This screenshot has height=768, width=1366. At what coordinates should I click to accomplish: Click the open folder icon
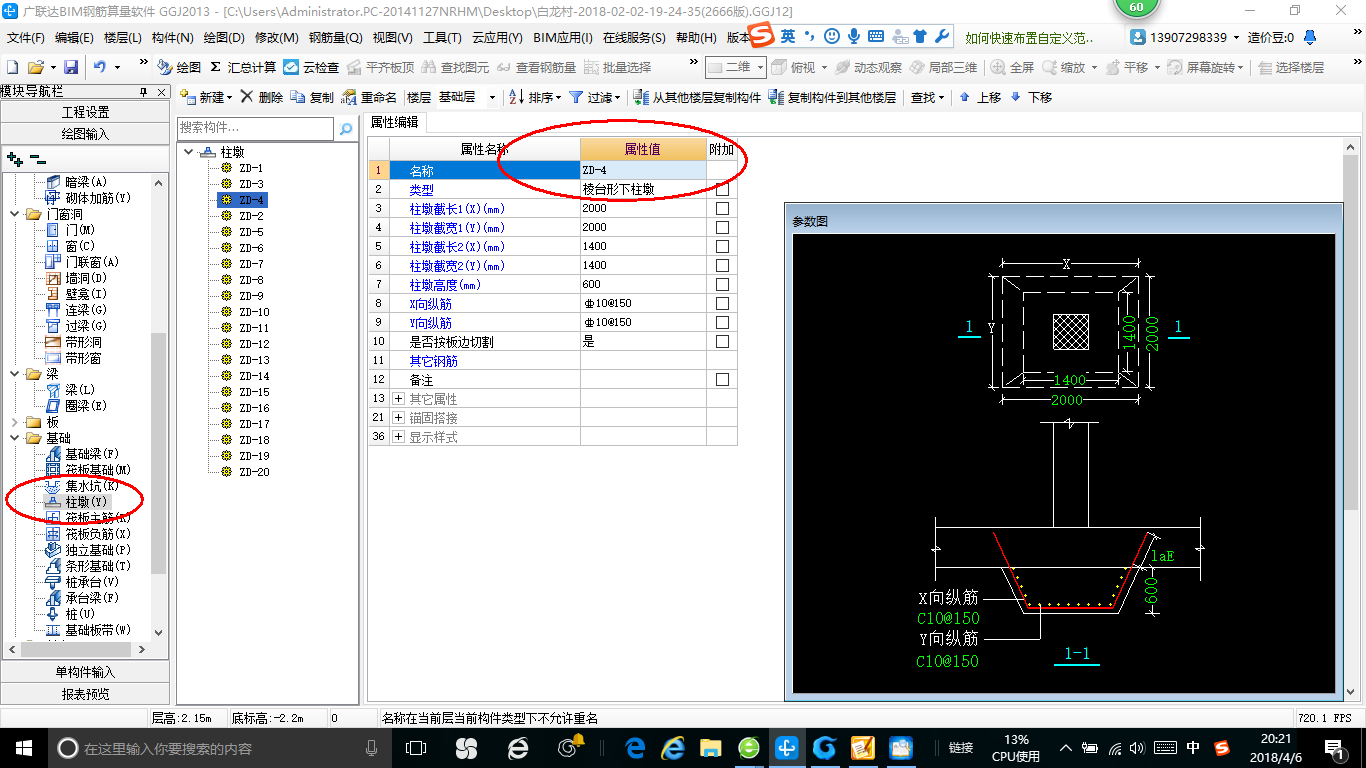35,67
